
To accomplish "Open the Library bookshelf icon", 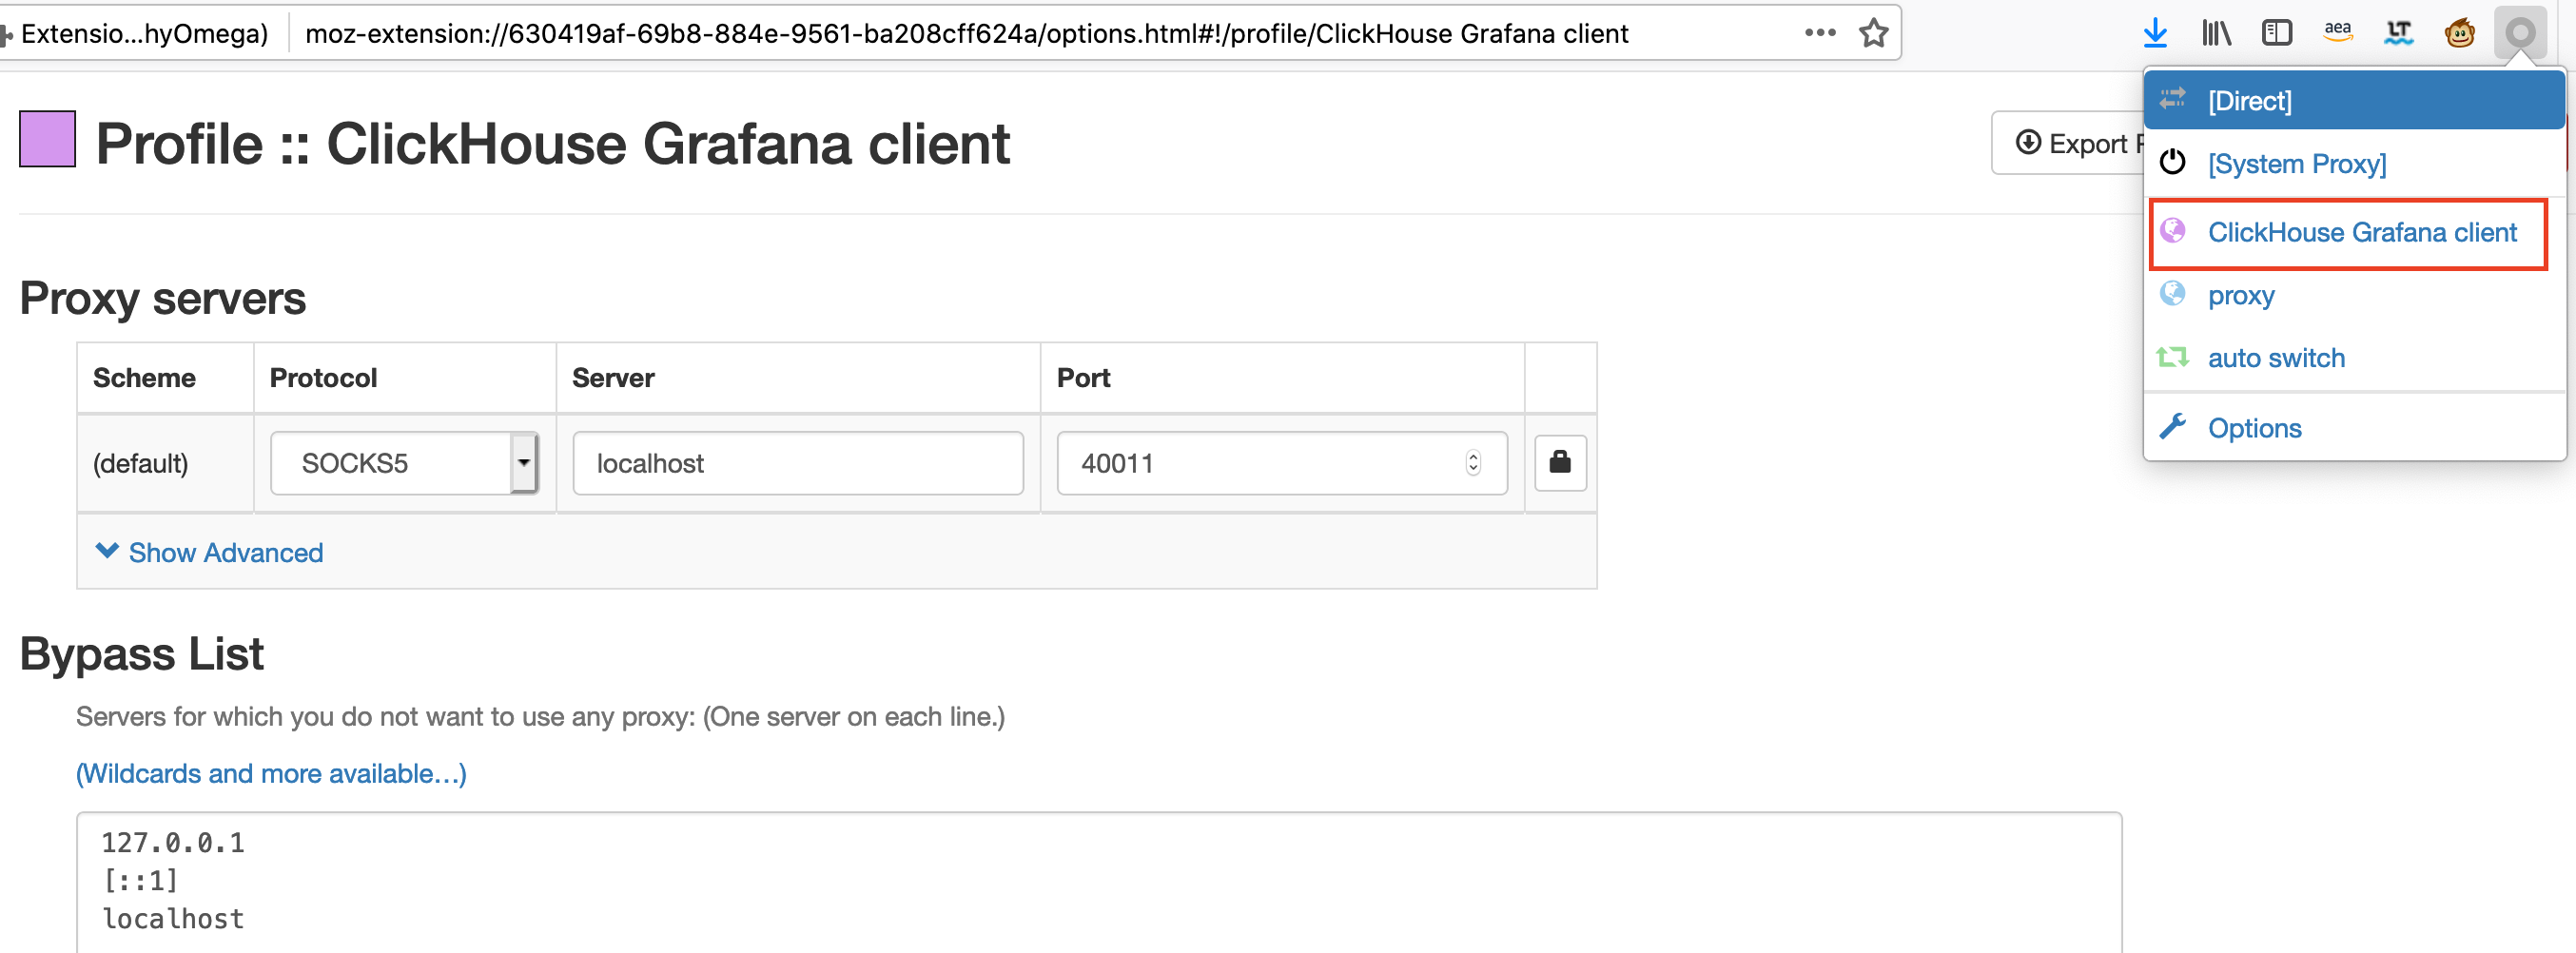I will 2216,33.
